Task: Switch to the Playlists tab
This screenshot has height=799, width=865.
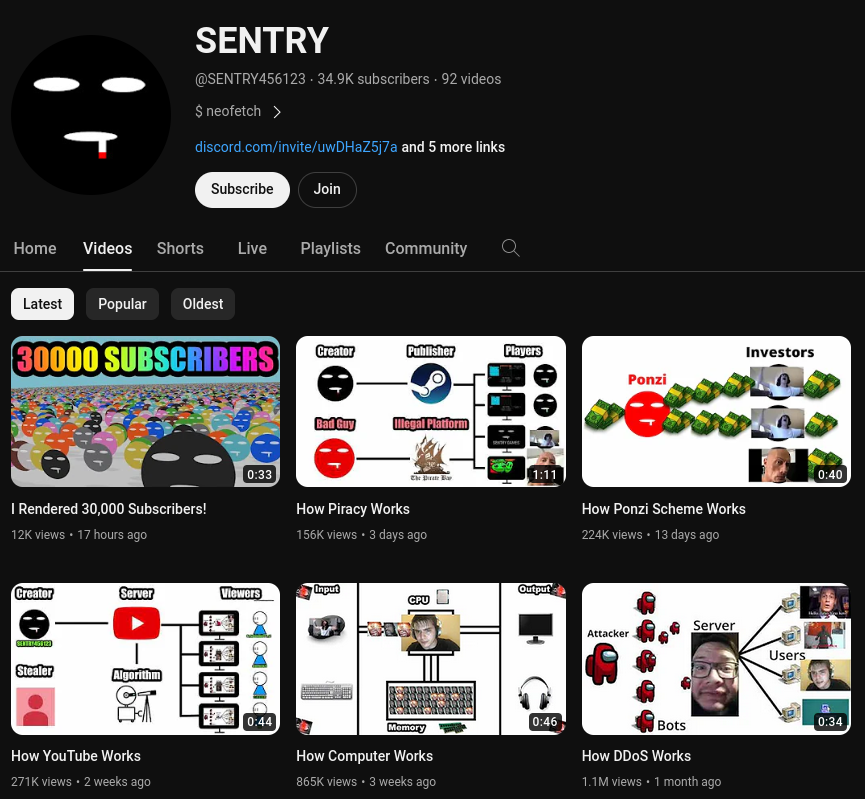Action: coord(330,248)
